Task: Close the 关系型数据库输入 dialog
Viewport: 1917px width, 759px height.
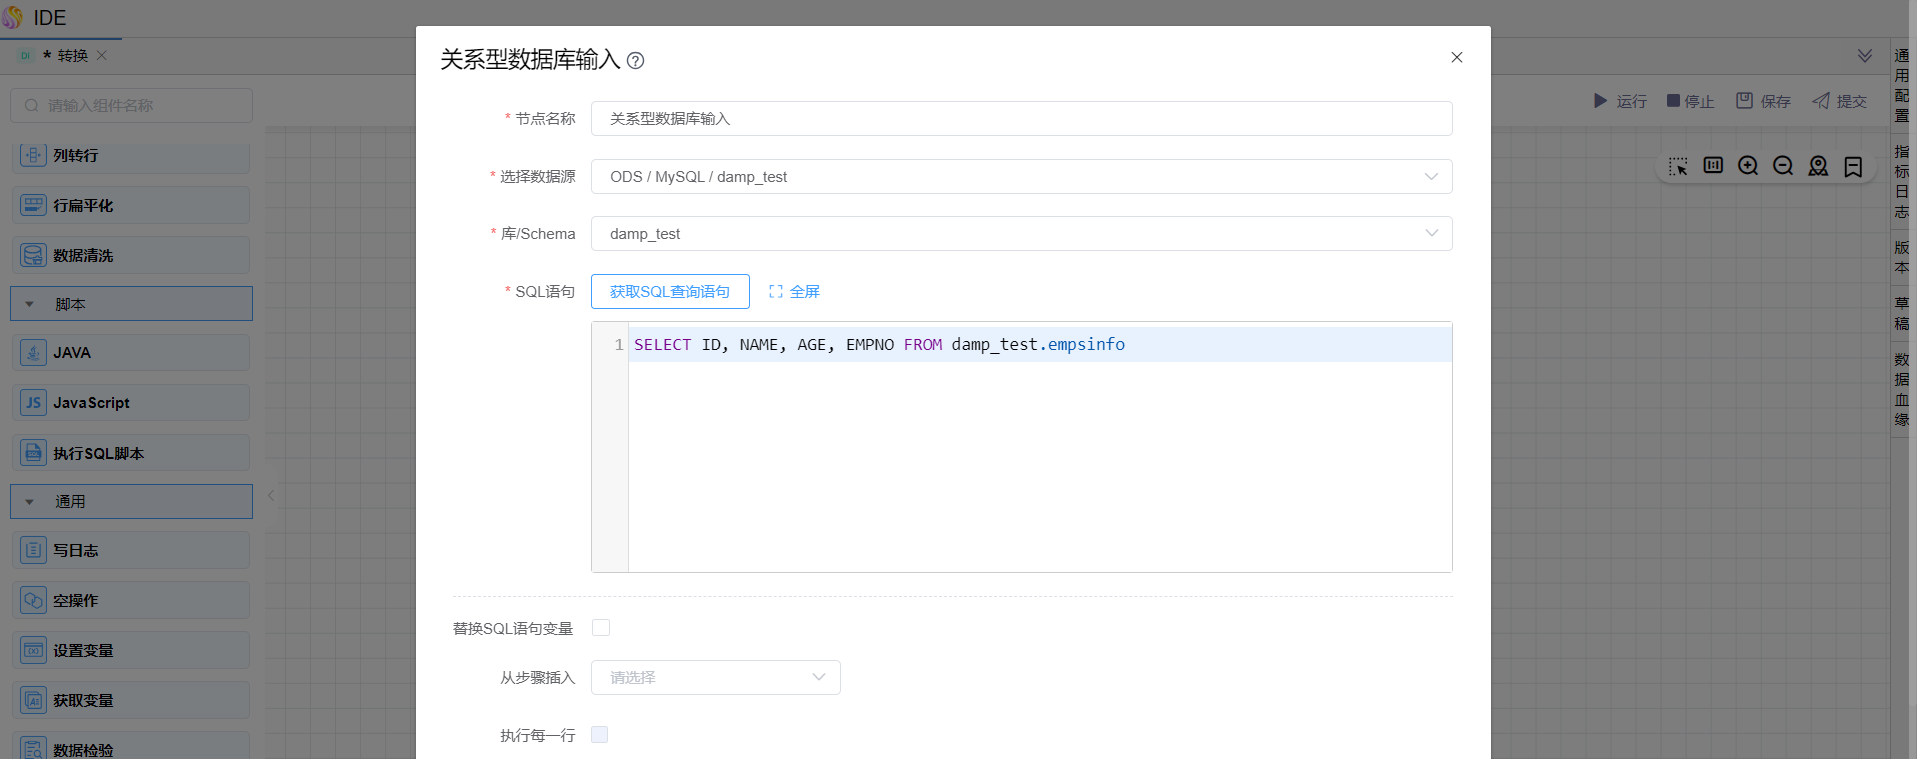Action: click(x=1457, y=58)
